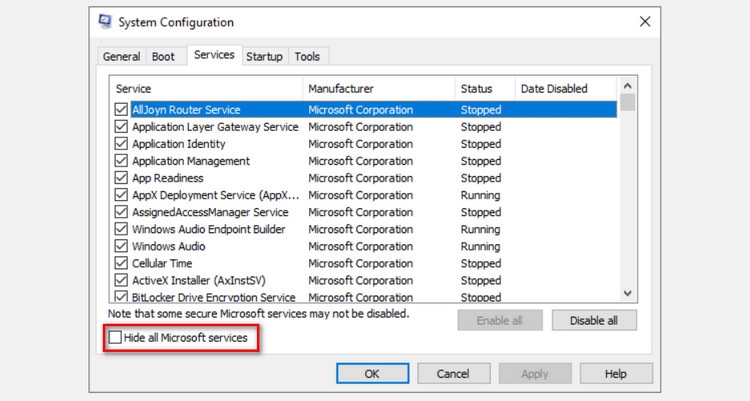This screenshot has height=401, width=750.
Task: Click the Disable all button
Action: click(x=594, y=321)
